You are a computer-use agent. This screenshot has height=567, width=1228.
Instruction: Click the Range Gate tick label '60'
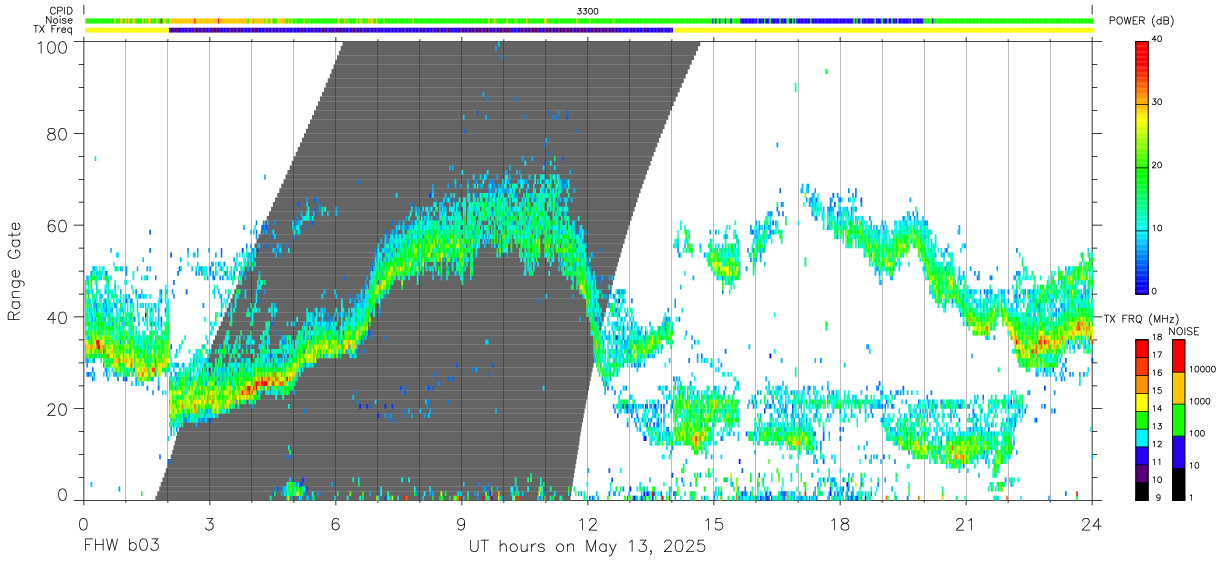[x=59, y=225]
